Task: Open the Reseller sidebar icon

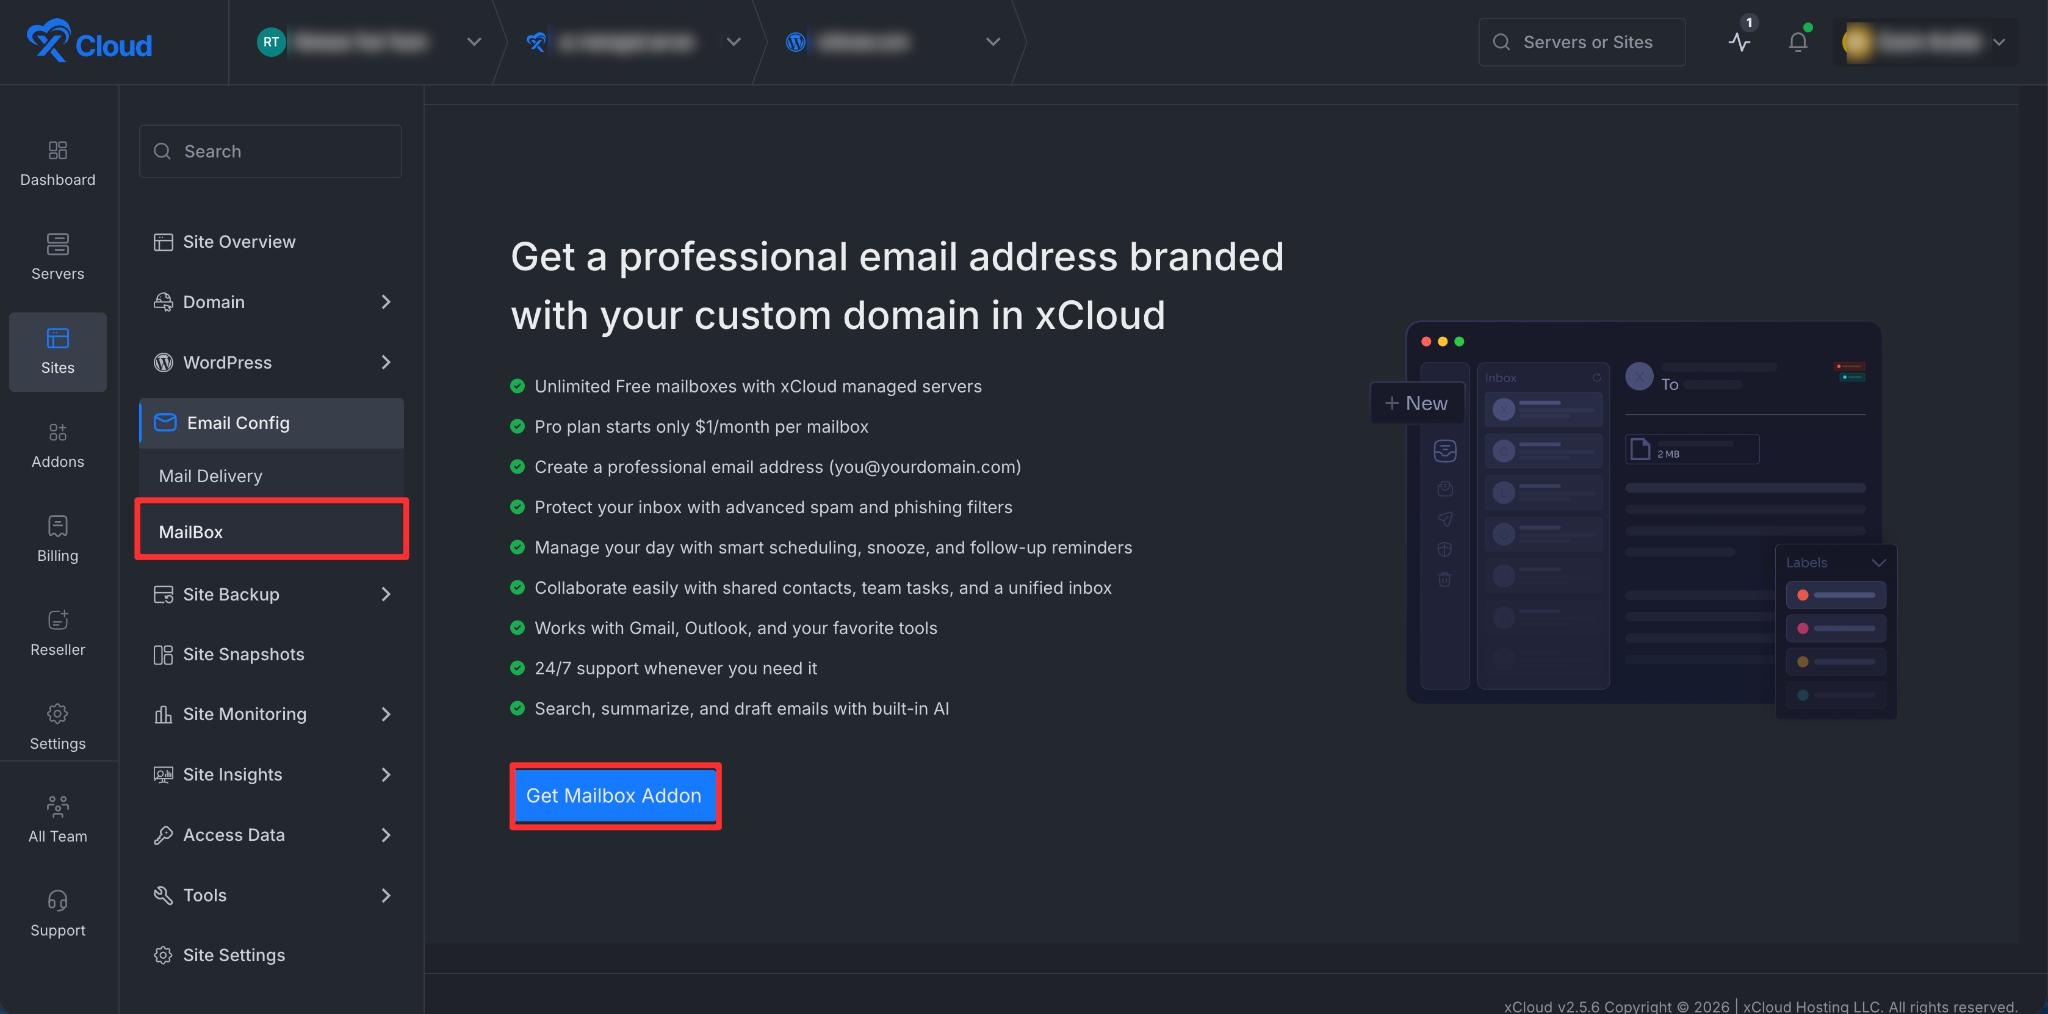Action: pos(58,620)
